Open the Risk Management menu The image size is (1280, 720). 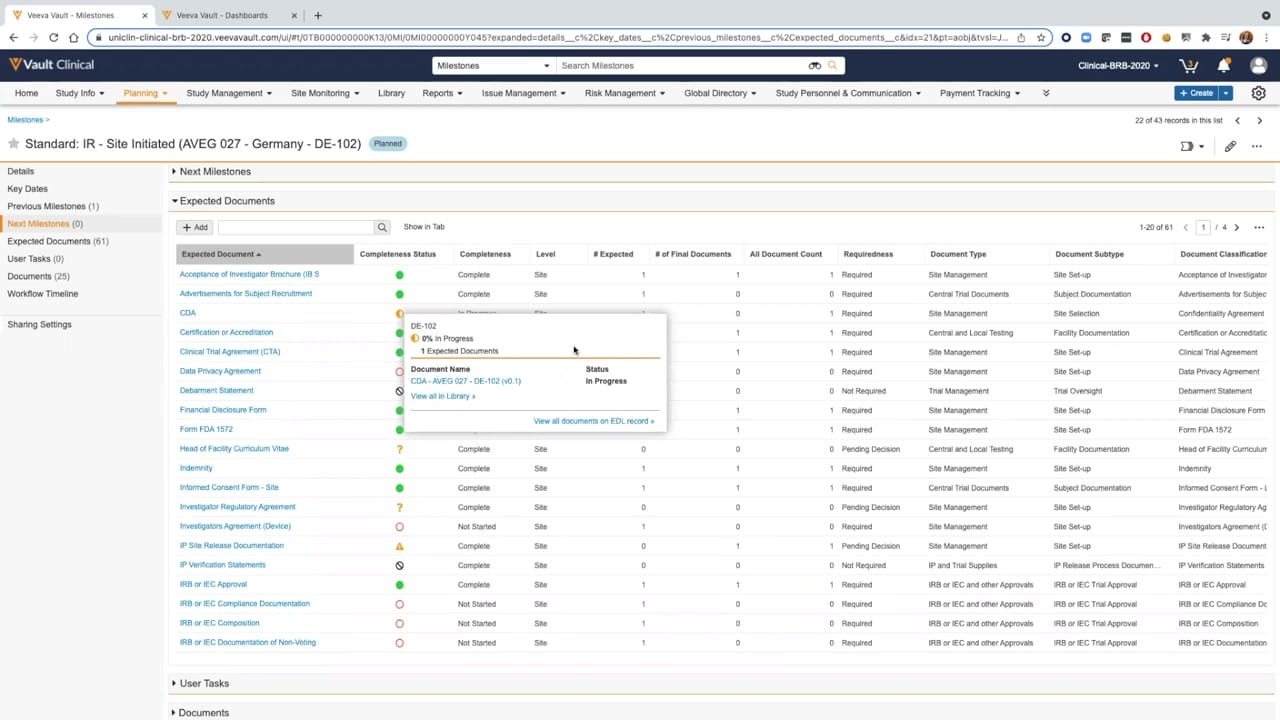pos(626,93)
